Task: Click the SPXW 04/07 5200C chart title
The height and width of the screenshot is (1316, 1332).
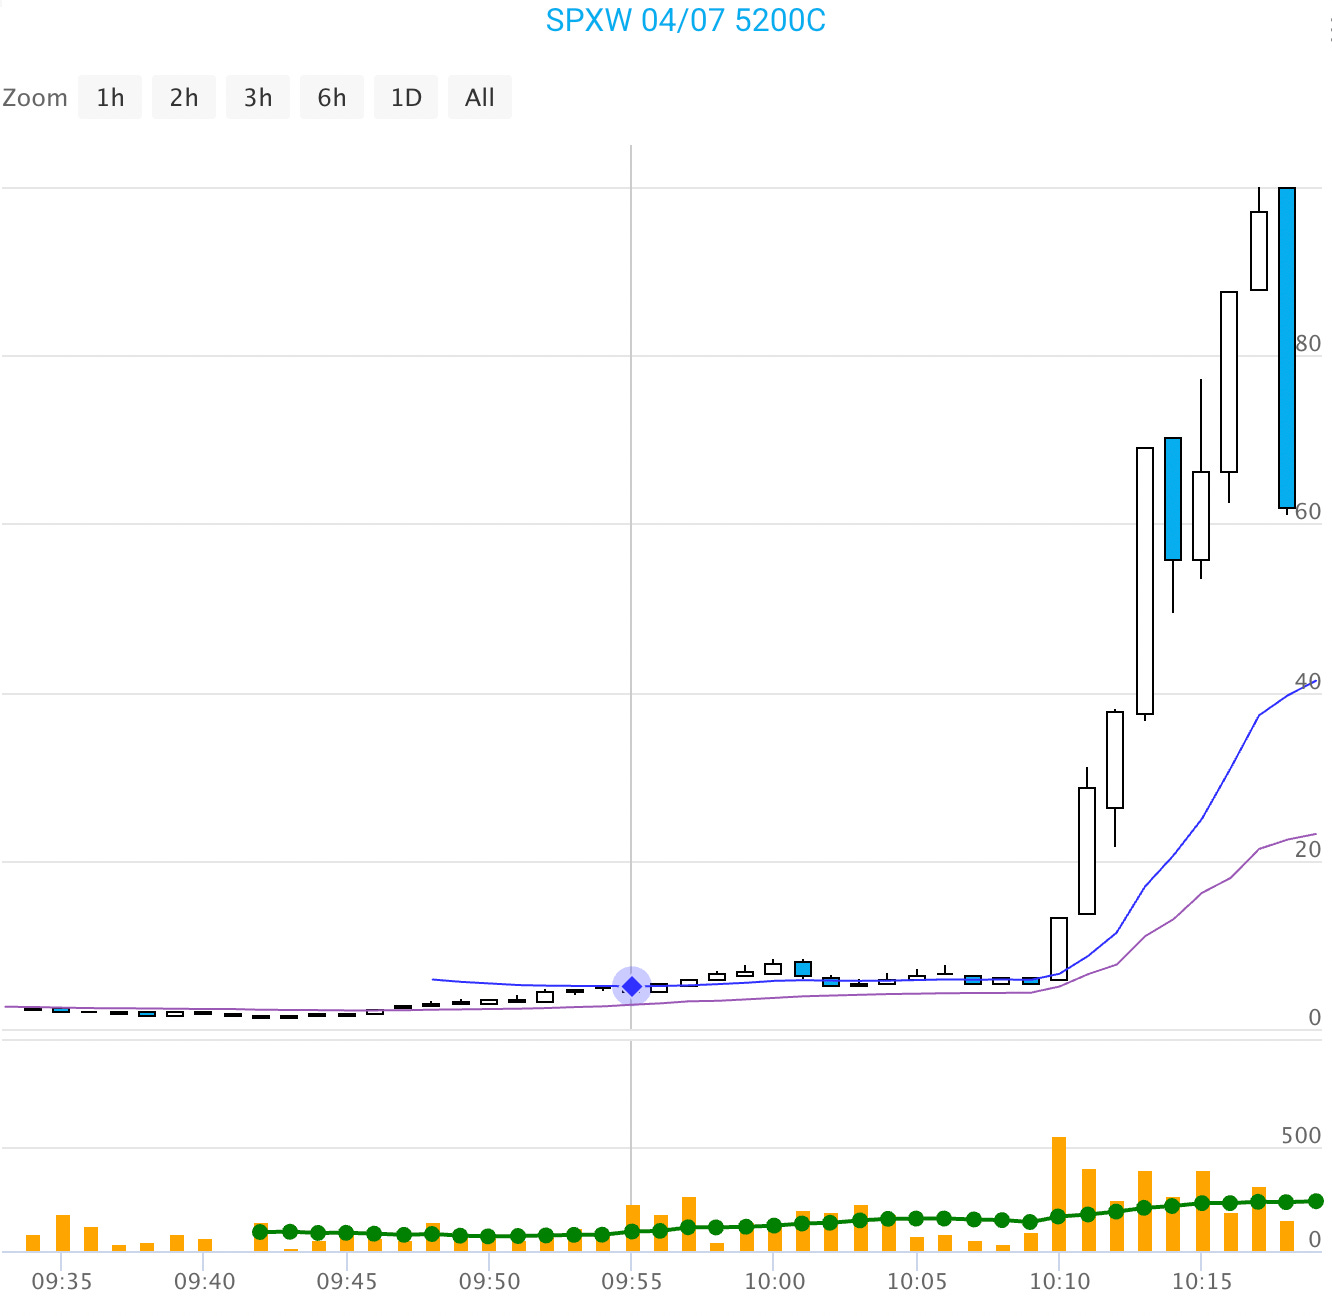Action: point(686,20)
